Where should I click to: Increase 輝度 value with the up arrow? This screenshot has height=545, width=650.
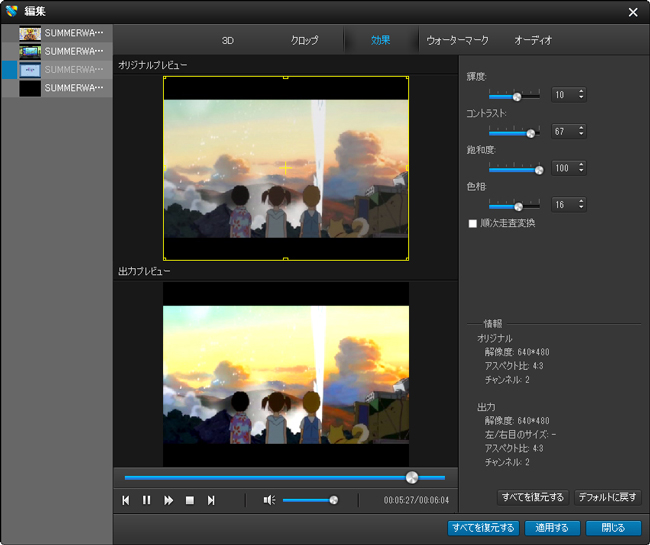click(x=581, y=91)
